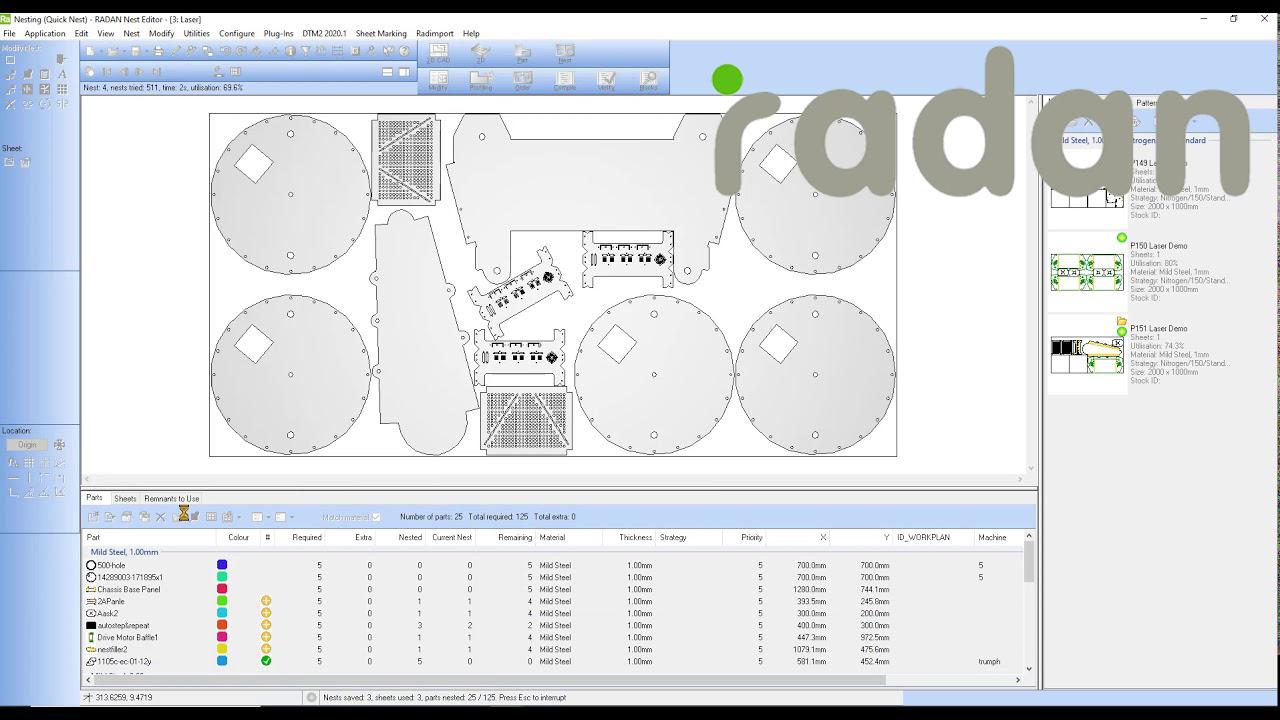Click the Info toolbar icon
1280x720 pixels.
pyautogui.click(x=290, y=51)
